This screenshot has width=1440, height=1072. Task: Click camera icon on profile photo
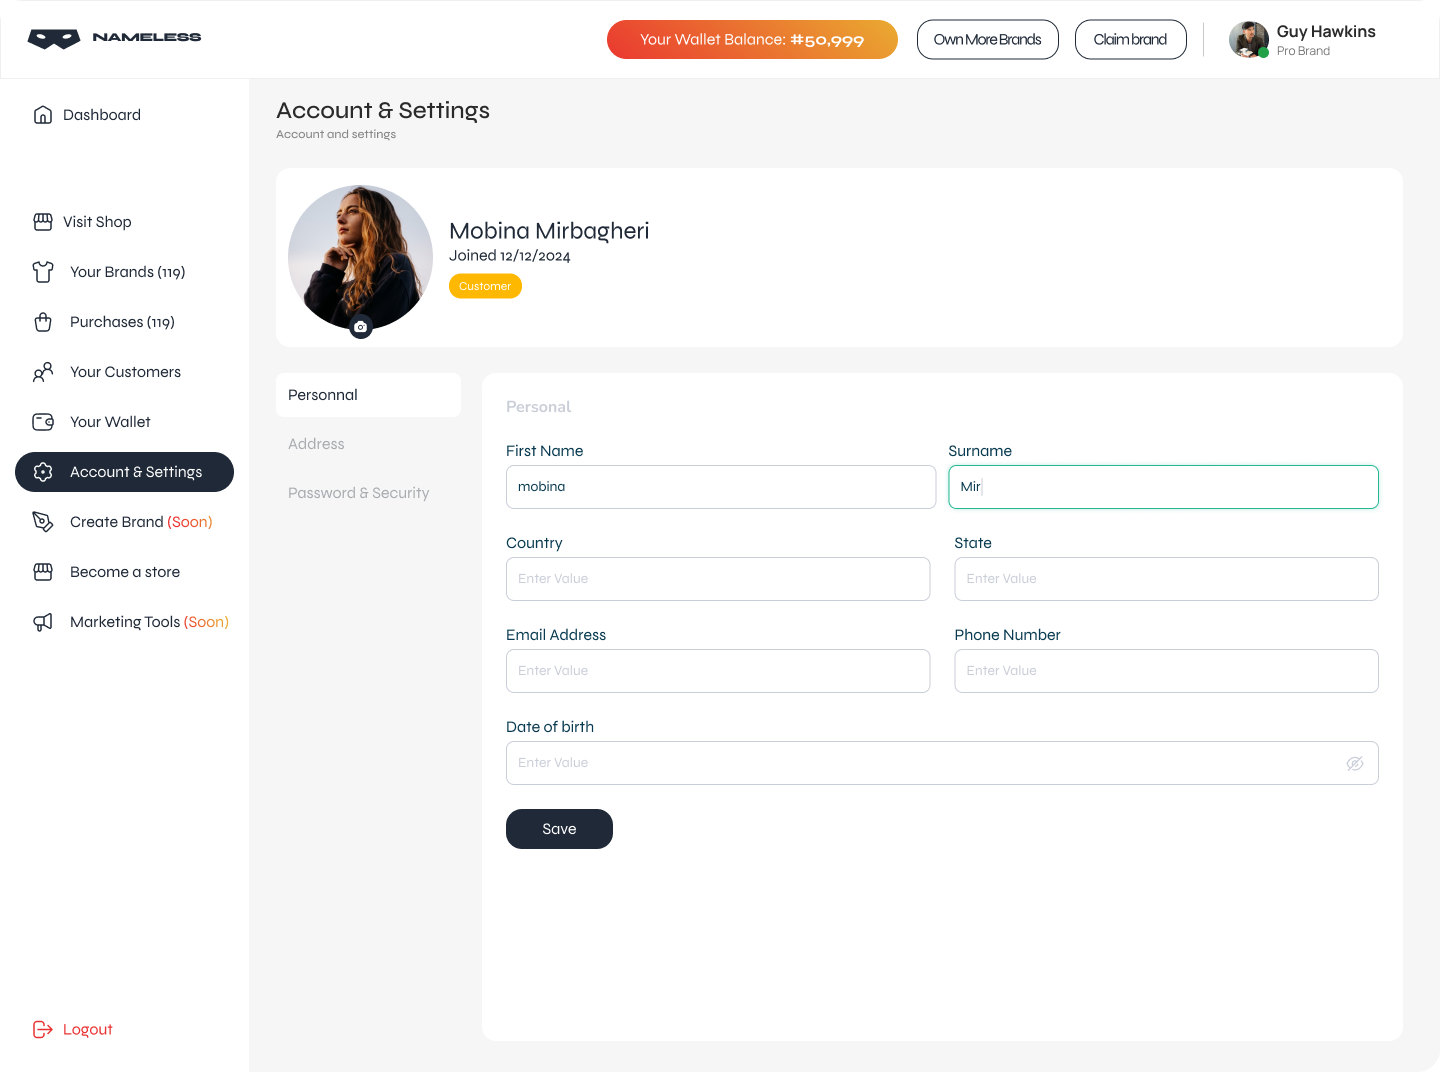(x=361, y=327)
